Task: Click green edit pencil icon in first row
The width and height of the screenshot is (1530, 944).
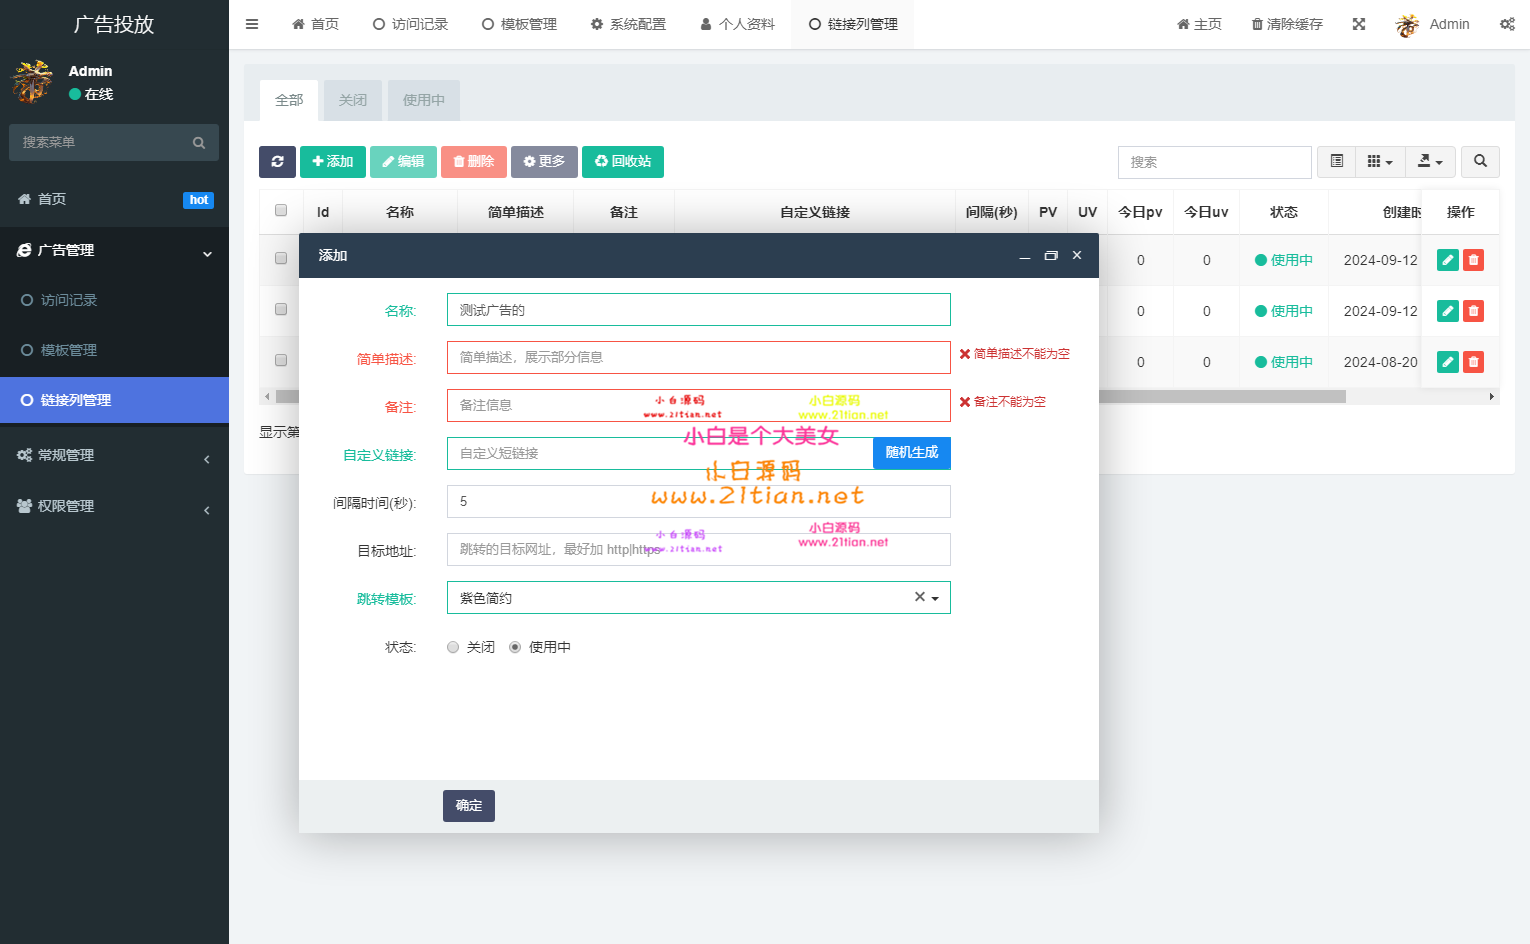Action: pos(1447,260)
